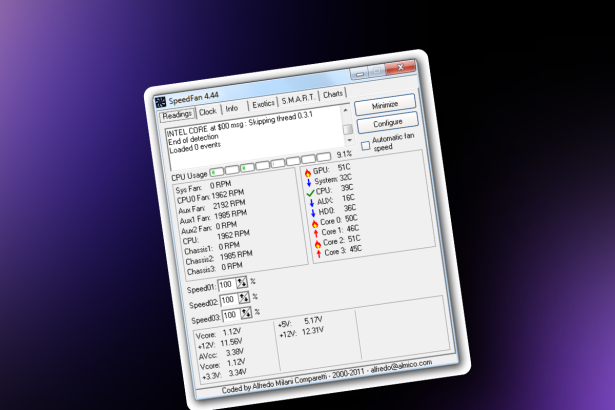Click the '+5V: 5.17V' voltage reading

[x=300, y=323]
